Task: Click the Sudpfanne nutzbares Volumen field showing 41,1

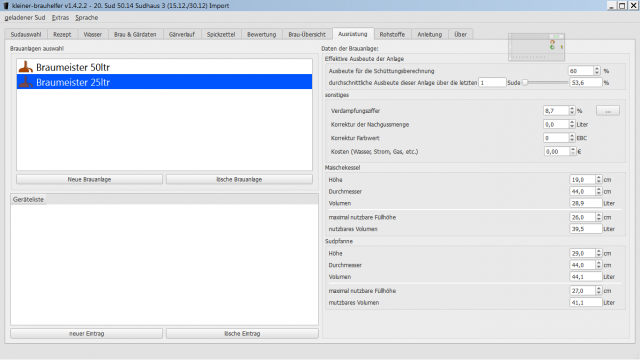Action: [x=586, y=302]
